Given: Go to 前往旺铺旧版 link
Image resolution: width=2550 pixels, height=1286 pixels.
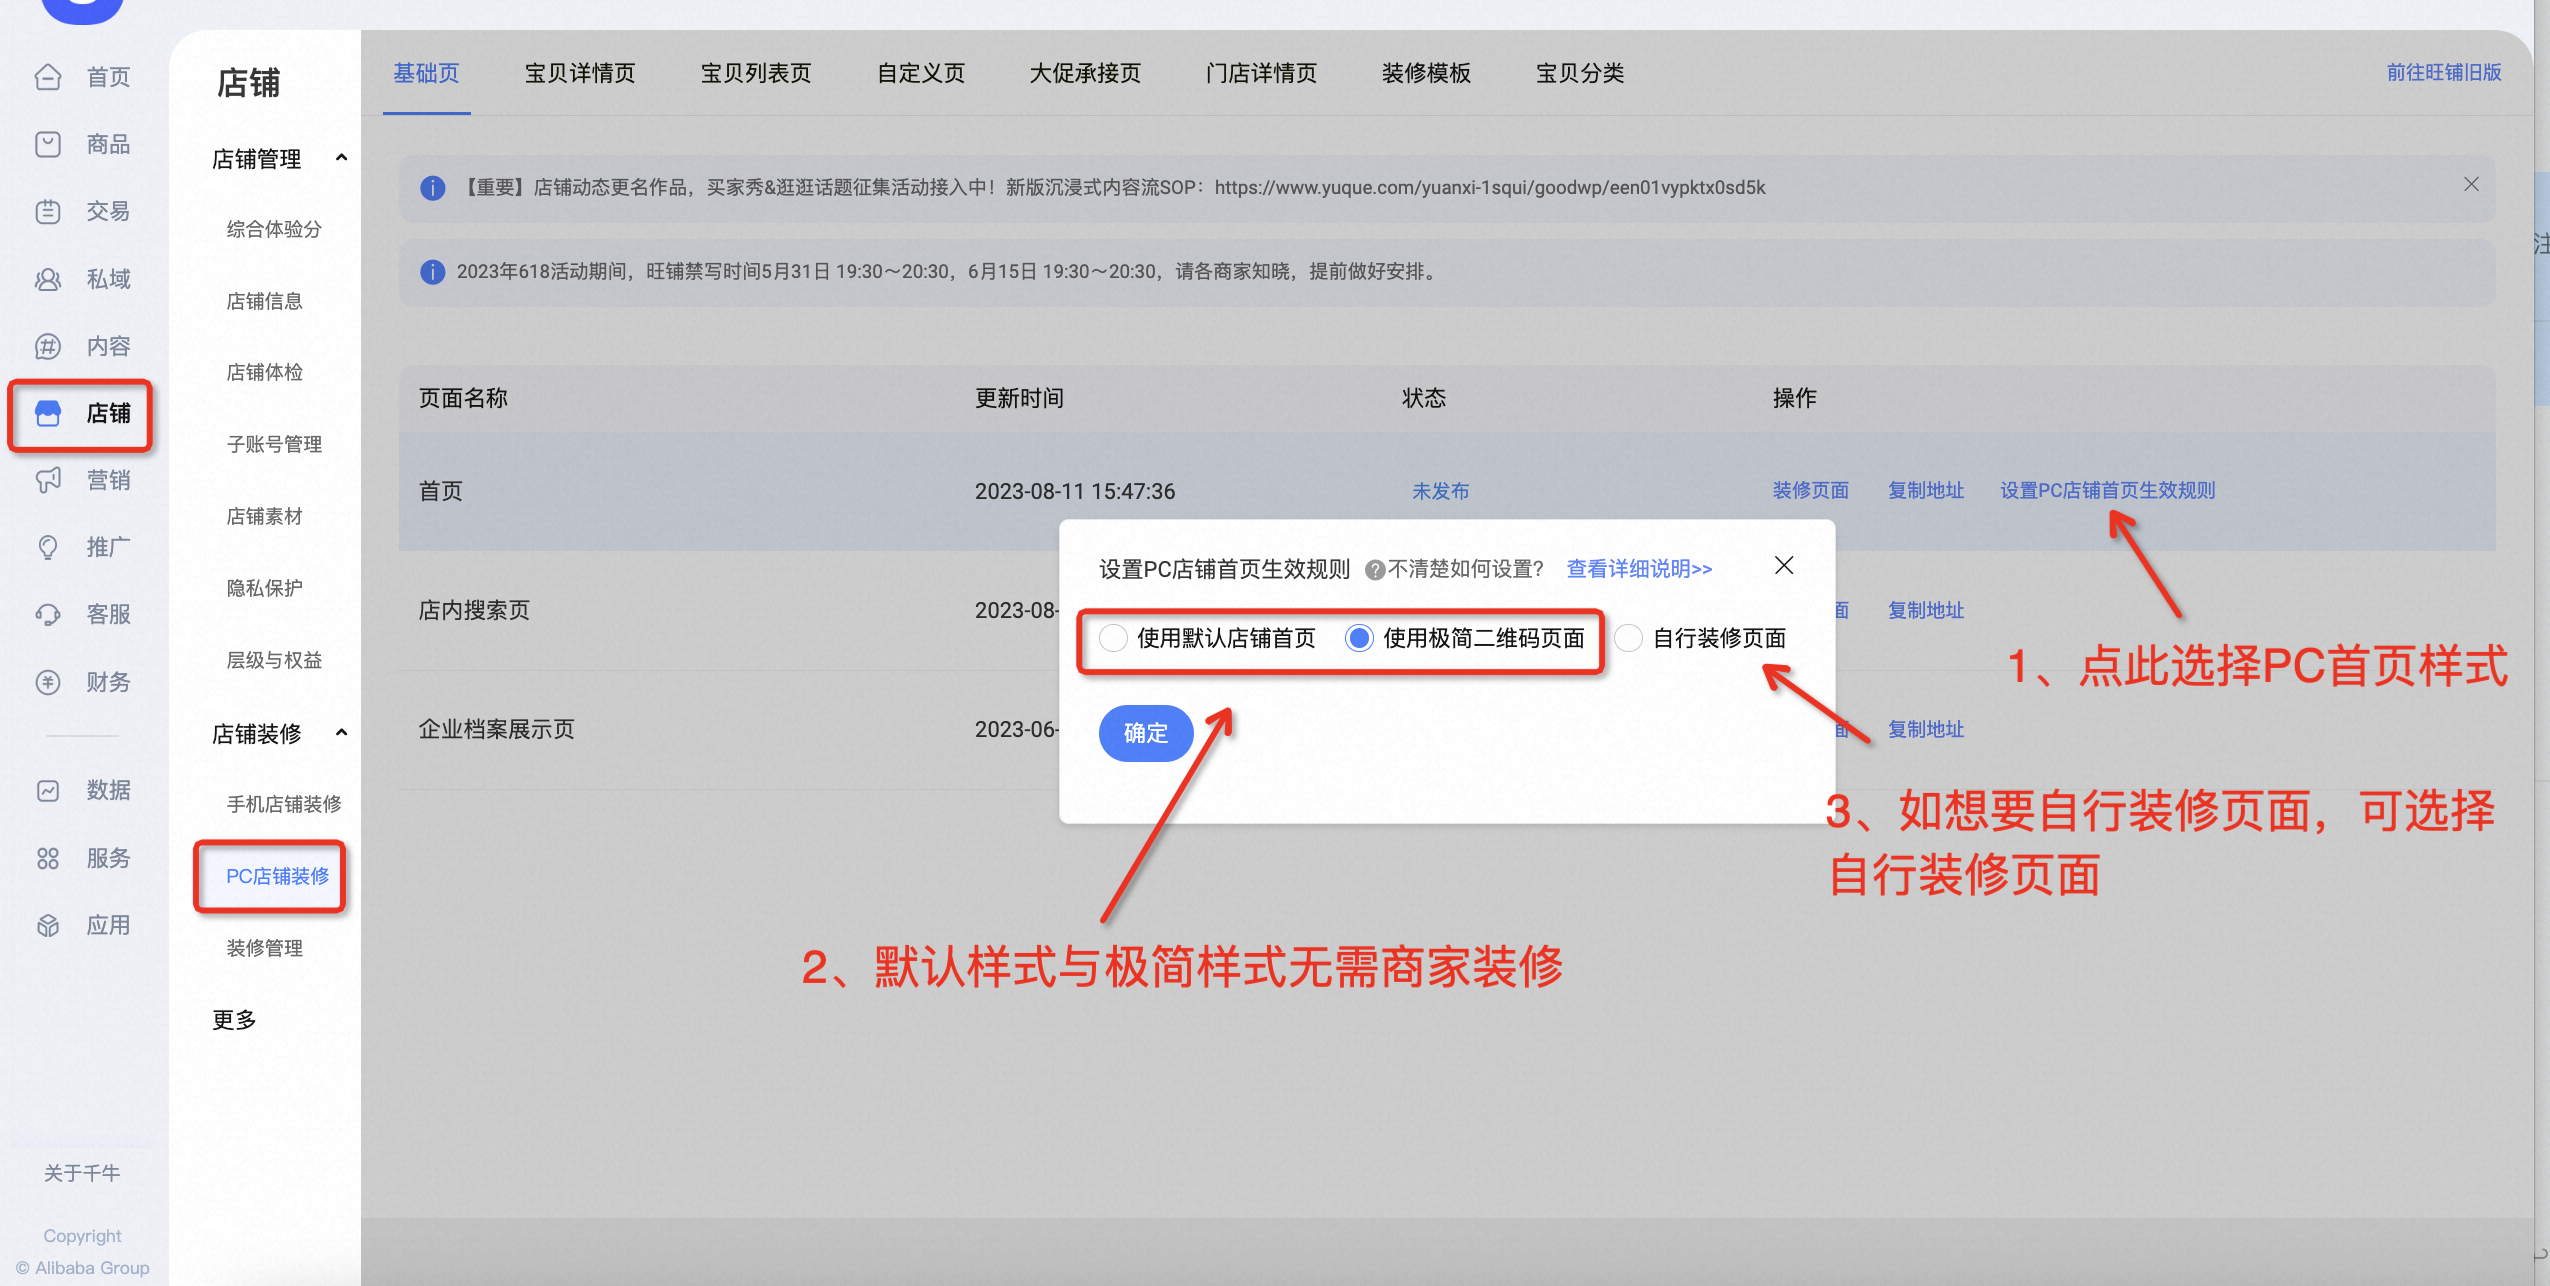Looking at the screenshot, I should pos(2443,72).
